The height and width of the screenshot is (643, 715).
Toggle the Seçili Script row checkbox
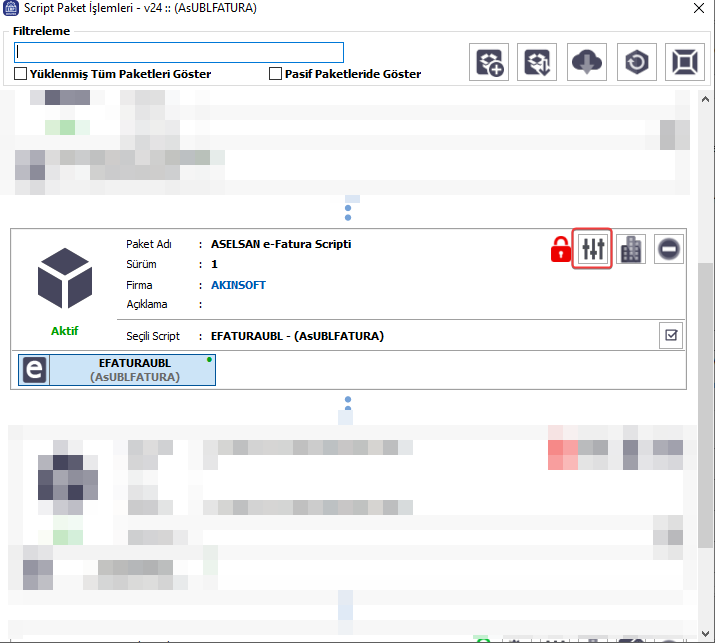point(669,336)
